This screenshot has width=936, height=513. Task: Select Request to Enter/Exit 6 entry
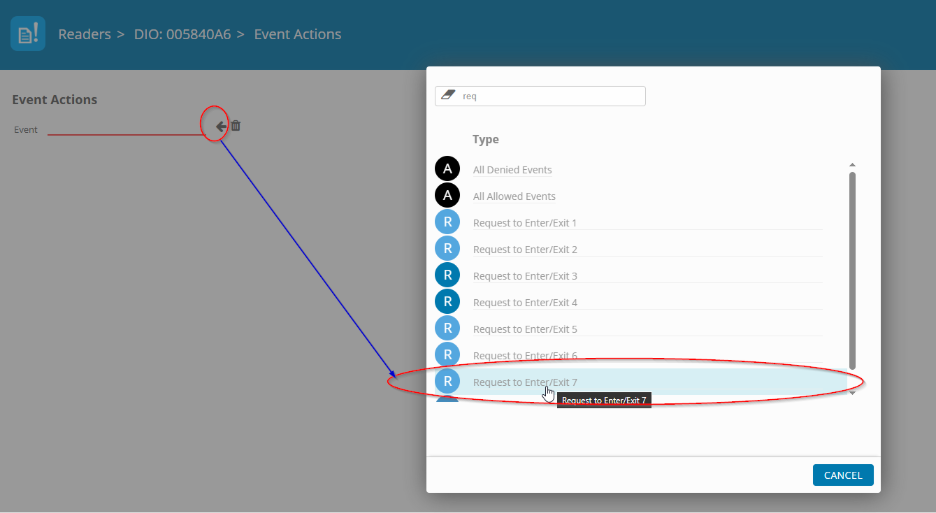coord(525,355)
